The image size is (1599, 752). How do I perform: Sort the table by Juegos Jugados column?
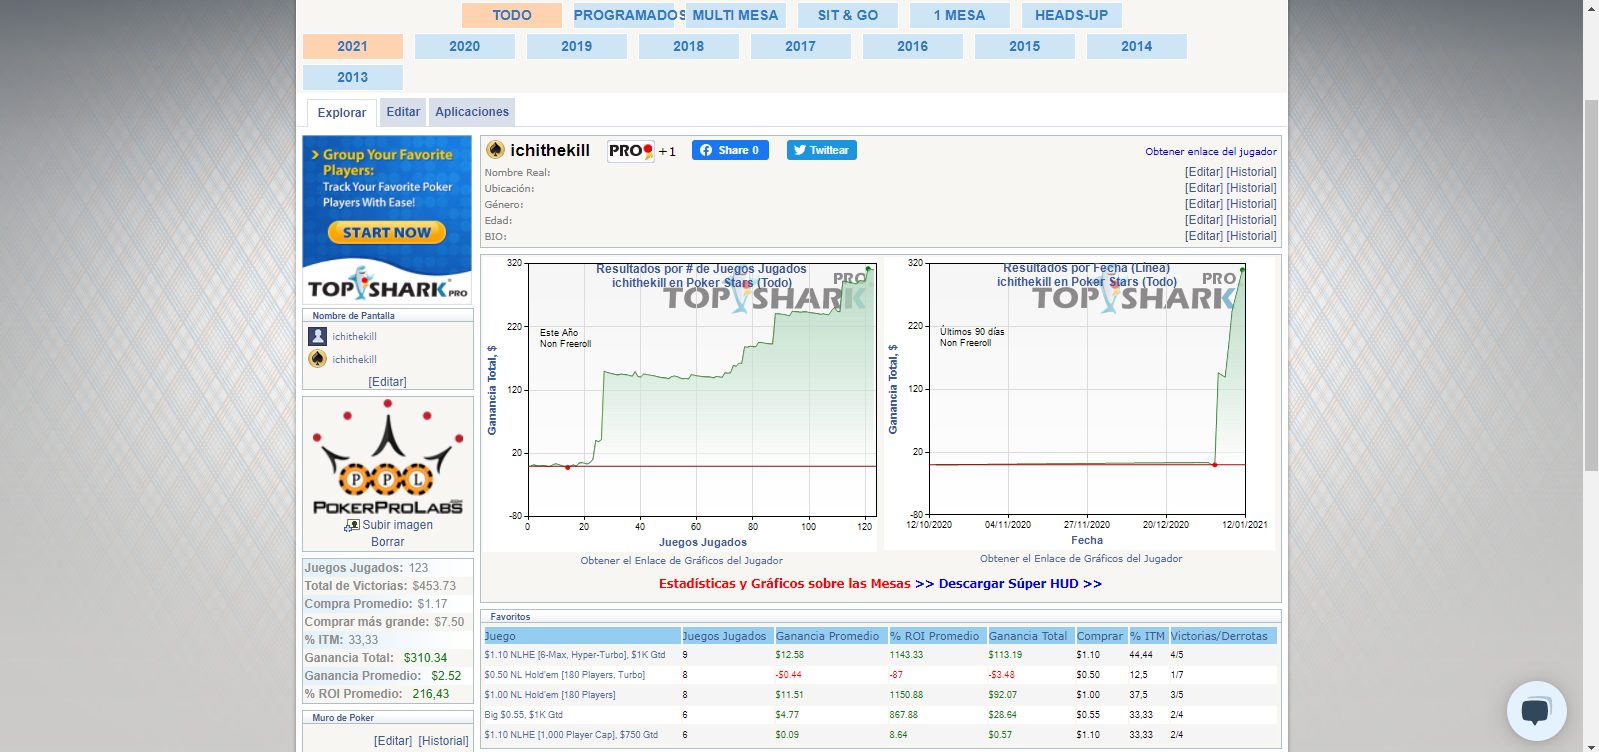click(x=727, y=636)
